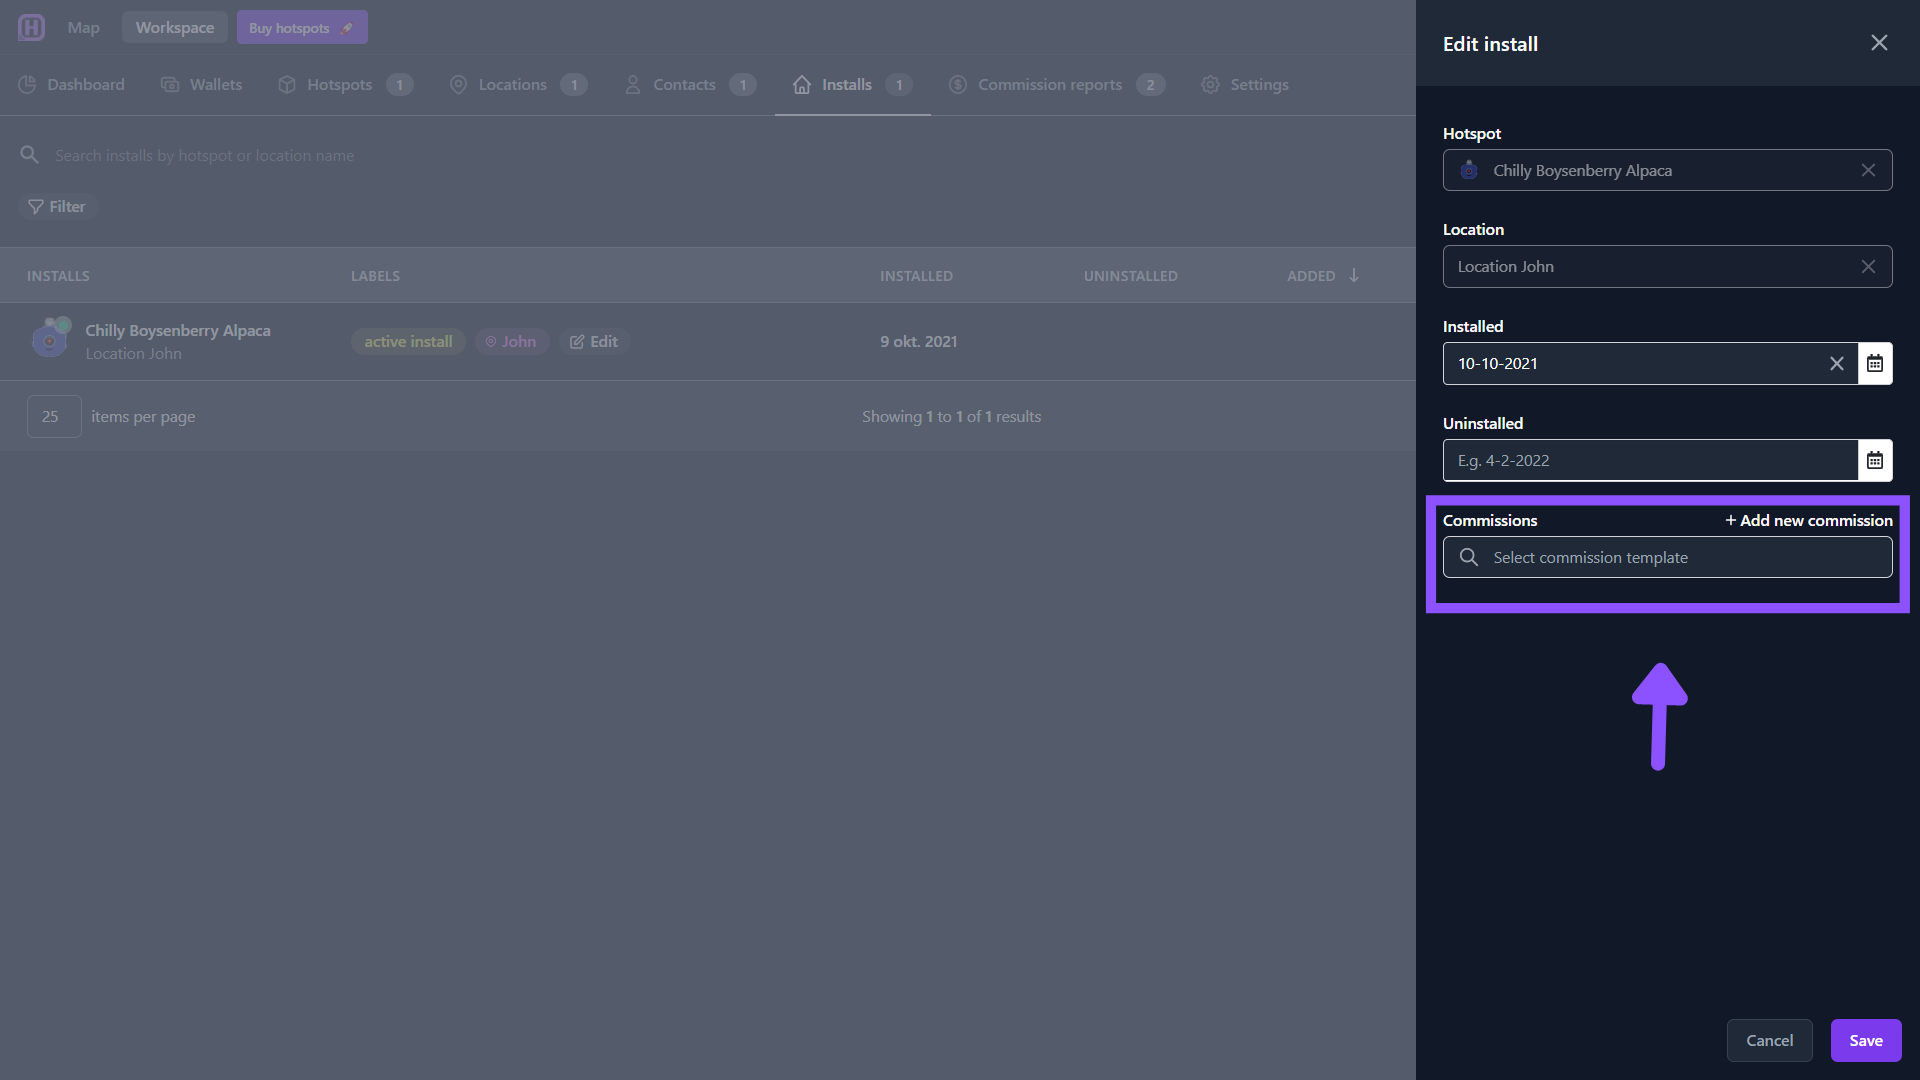Open the Uninstalled date calendar picker

coord(1875,461)
